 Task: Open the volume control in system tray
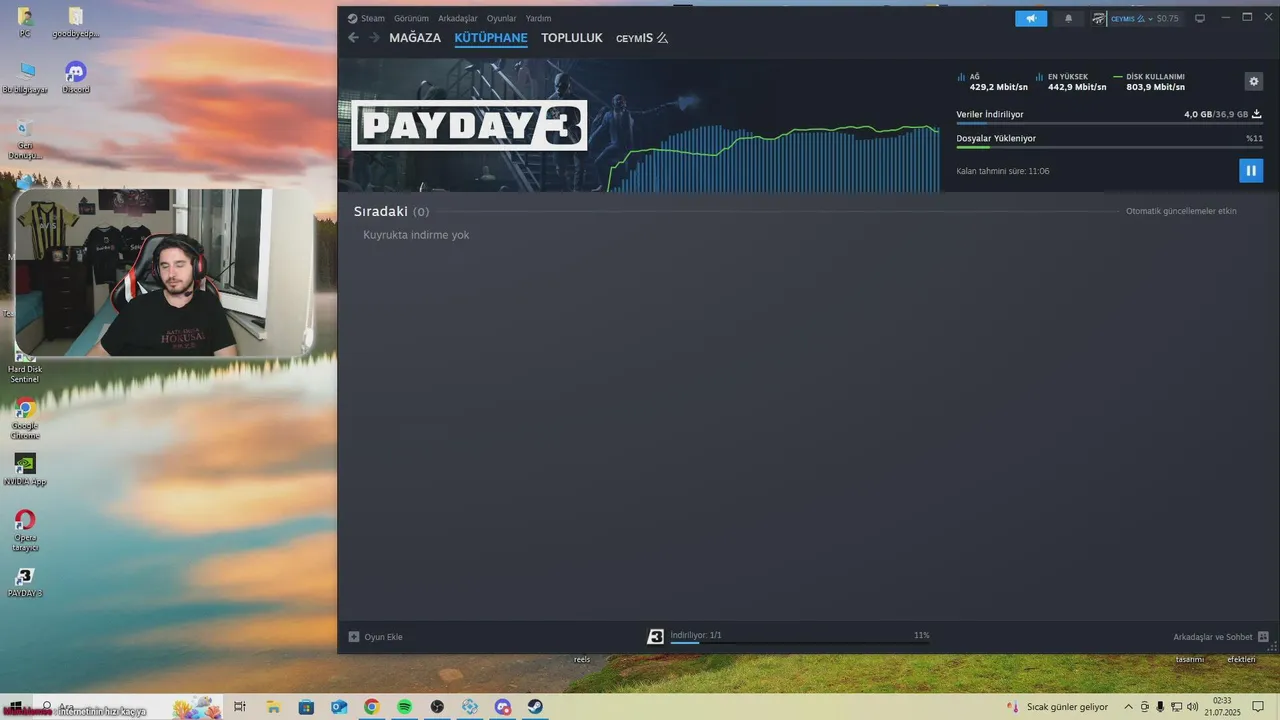(1192, 707)
